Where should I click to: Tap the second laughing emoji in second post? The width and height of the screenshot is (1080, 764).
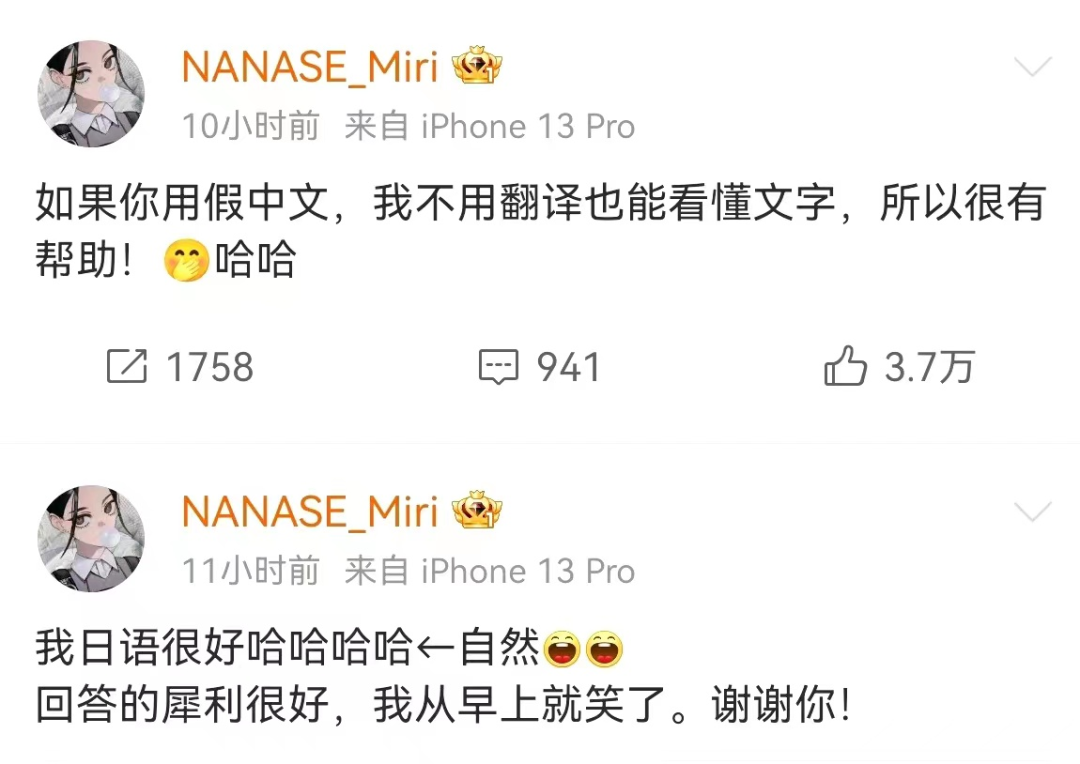tap(604, 649)
